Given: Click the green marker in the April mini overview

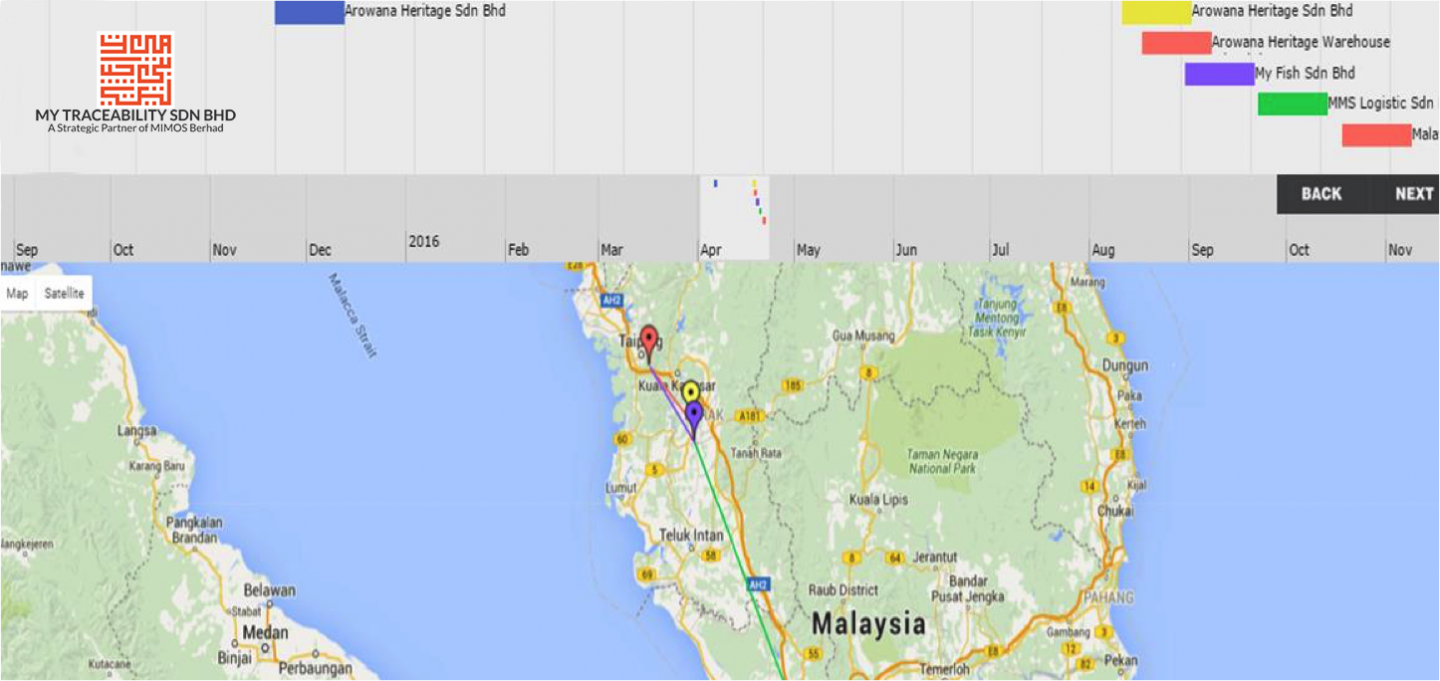Looking at the screenshot, I should pos(760,211).
